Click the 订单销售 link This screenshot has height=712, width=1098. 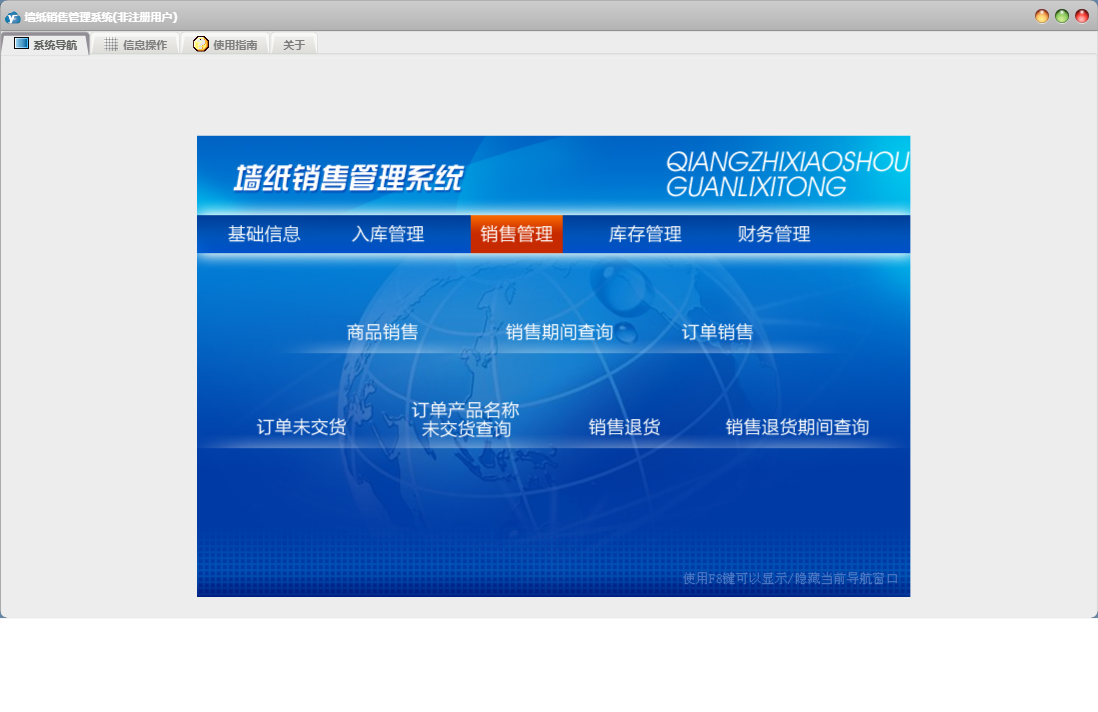coord(717,332)
